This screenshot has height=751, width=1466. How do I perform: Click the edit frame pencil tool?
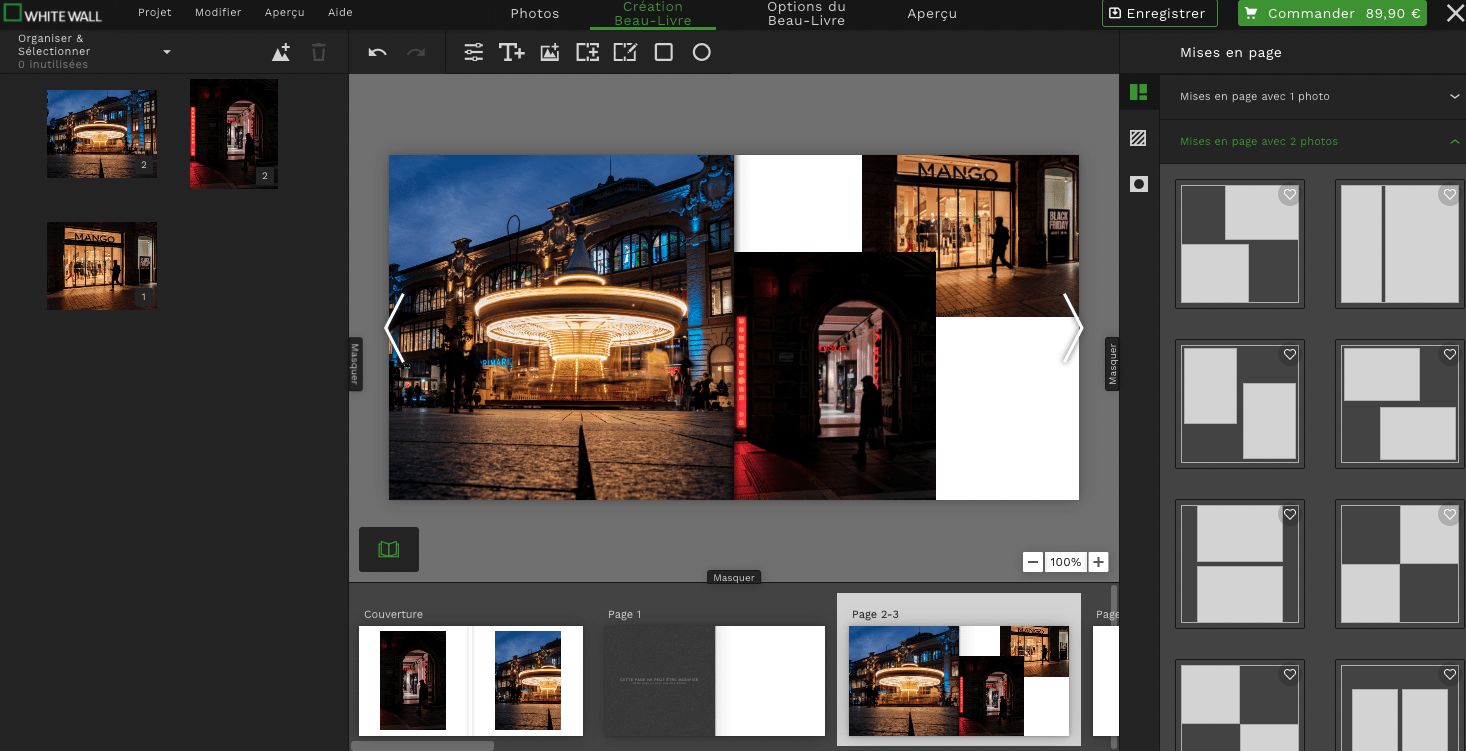[x=625, y=52]
